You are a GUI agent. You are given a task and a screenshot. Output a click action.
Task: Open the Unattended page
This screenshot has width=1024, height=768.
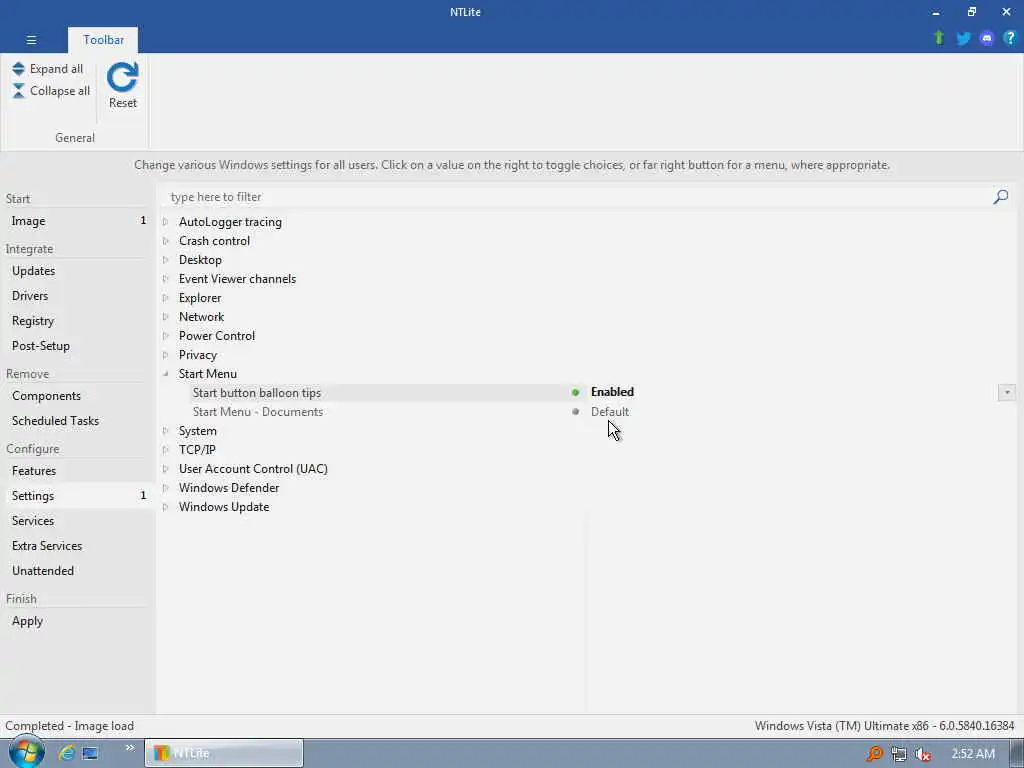pyautogui.click(x=78, y=571)
